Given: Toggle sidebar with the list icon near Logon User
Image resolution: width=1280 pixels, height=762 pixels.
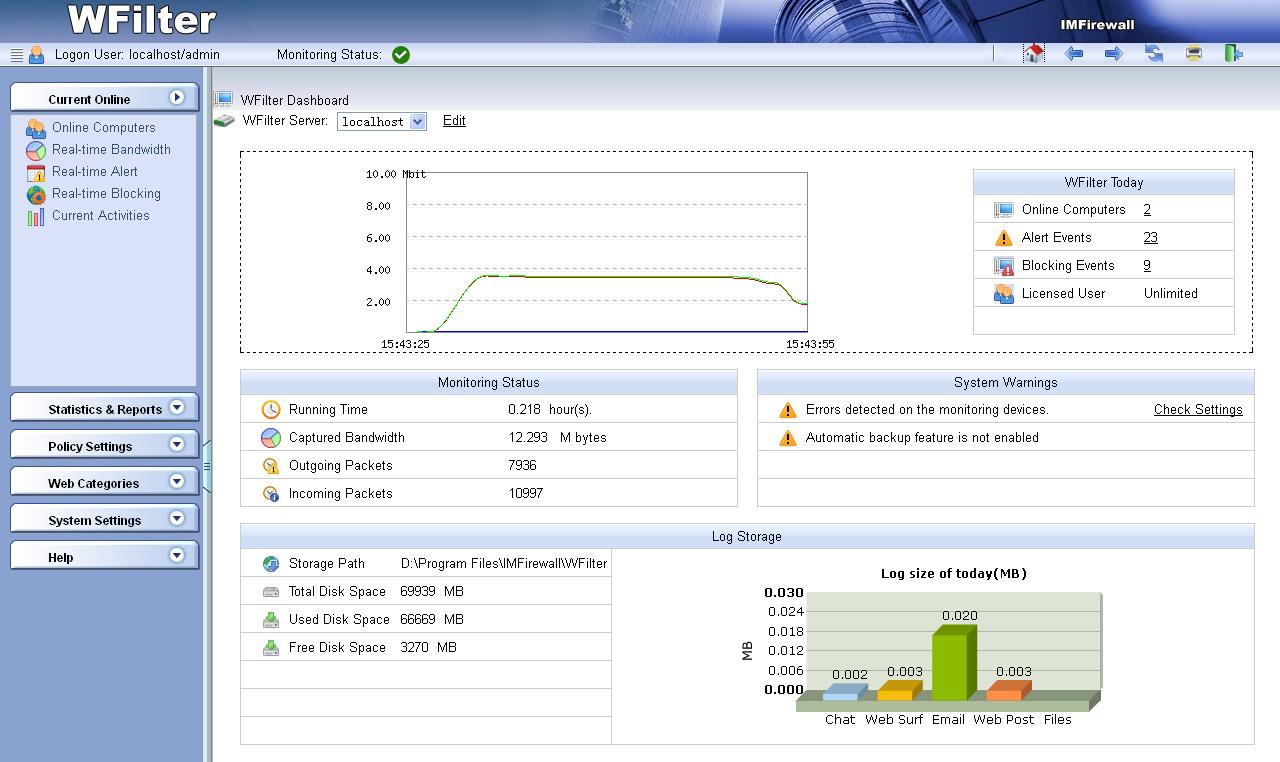Looking at the screenshot, I should pyautogui.click(x=16, y=55).
